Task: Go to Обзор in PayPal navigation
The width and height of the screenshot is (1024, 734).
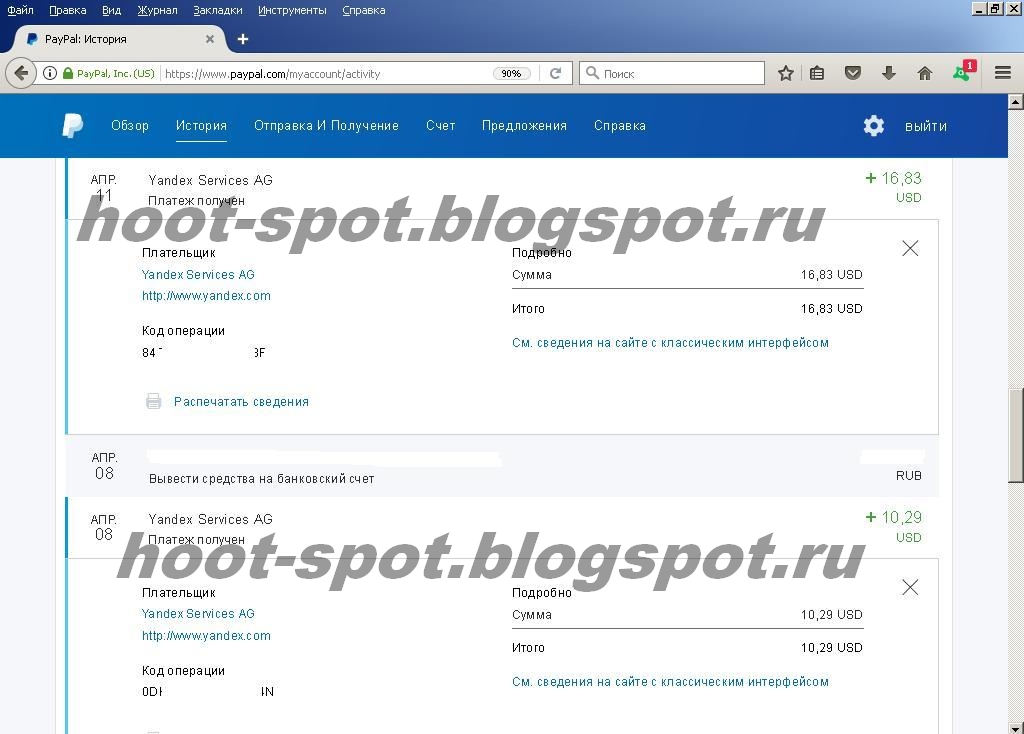Action: coord(130,125)
